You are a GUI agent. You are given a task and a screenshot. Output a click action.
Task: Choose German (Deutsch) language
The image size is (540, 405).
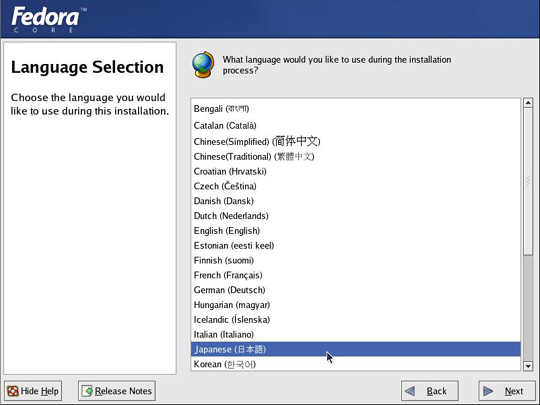pyautogui.click(x=356, y=290)
